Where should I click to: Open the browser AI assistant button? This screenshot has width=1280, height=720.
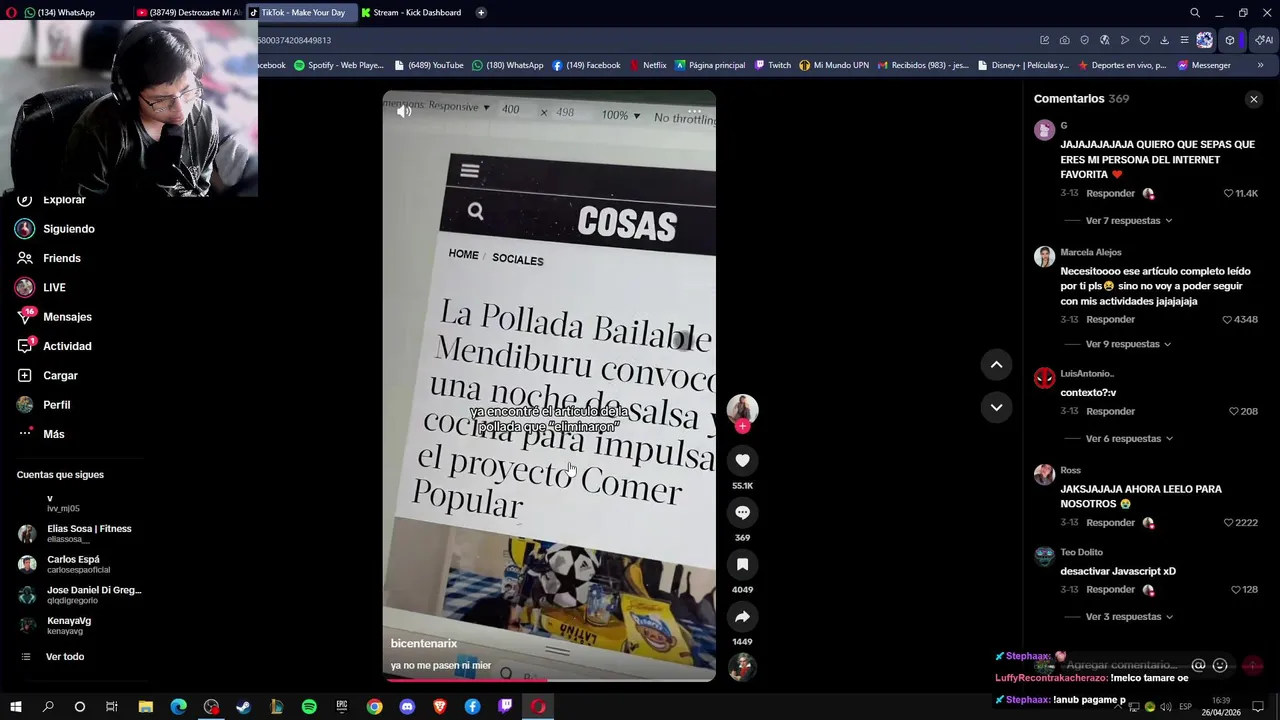[x=1265, y=40]
